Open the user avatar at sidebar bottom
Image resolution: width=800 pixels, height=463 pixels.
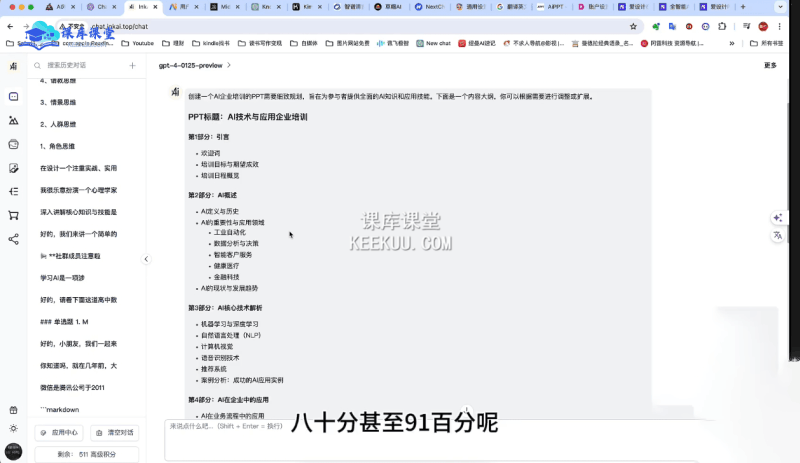pos(13,451)
